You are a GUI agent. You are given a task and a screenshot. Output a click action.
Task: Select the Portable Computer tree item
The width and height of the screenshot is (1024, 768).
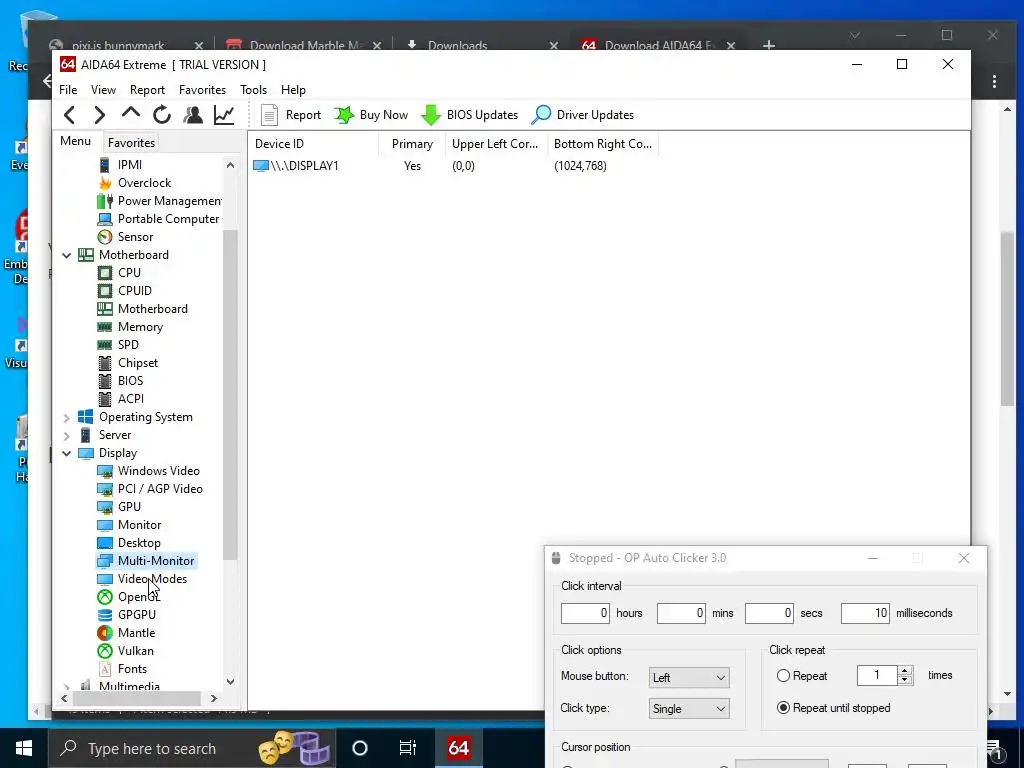159,219
